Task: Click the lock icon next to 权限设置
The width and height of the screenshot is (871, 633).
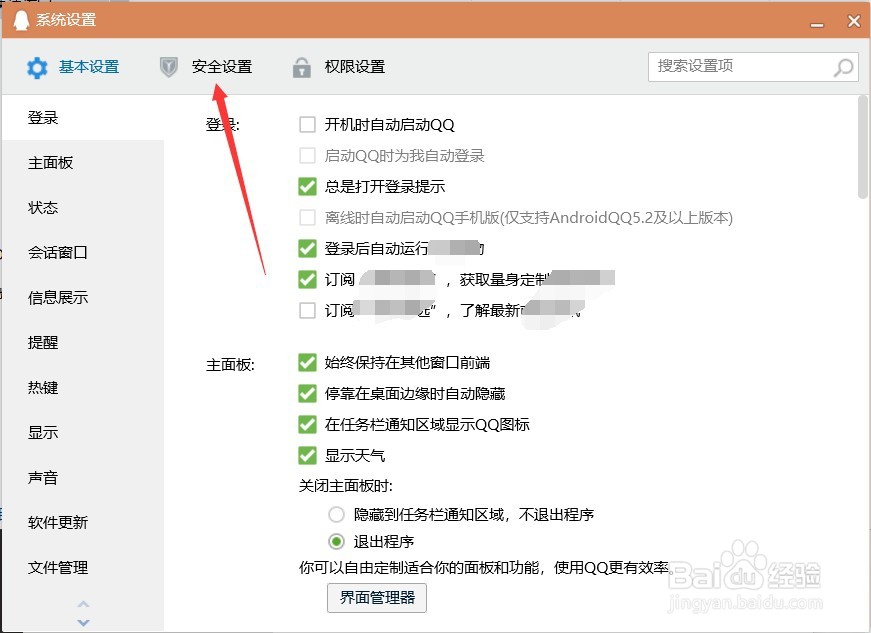Action: tap(301, 66)
